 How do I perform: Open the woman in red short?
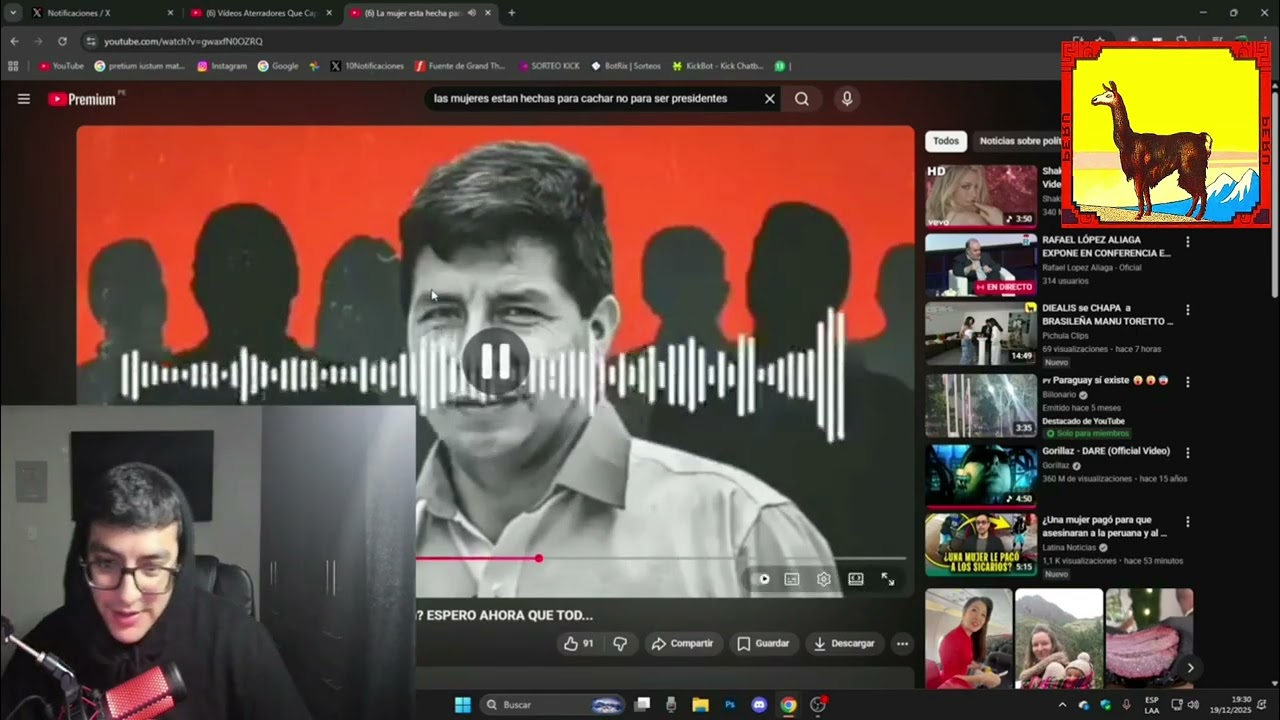point(968,638)
